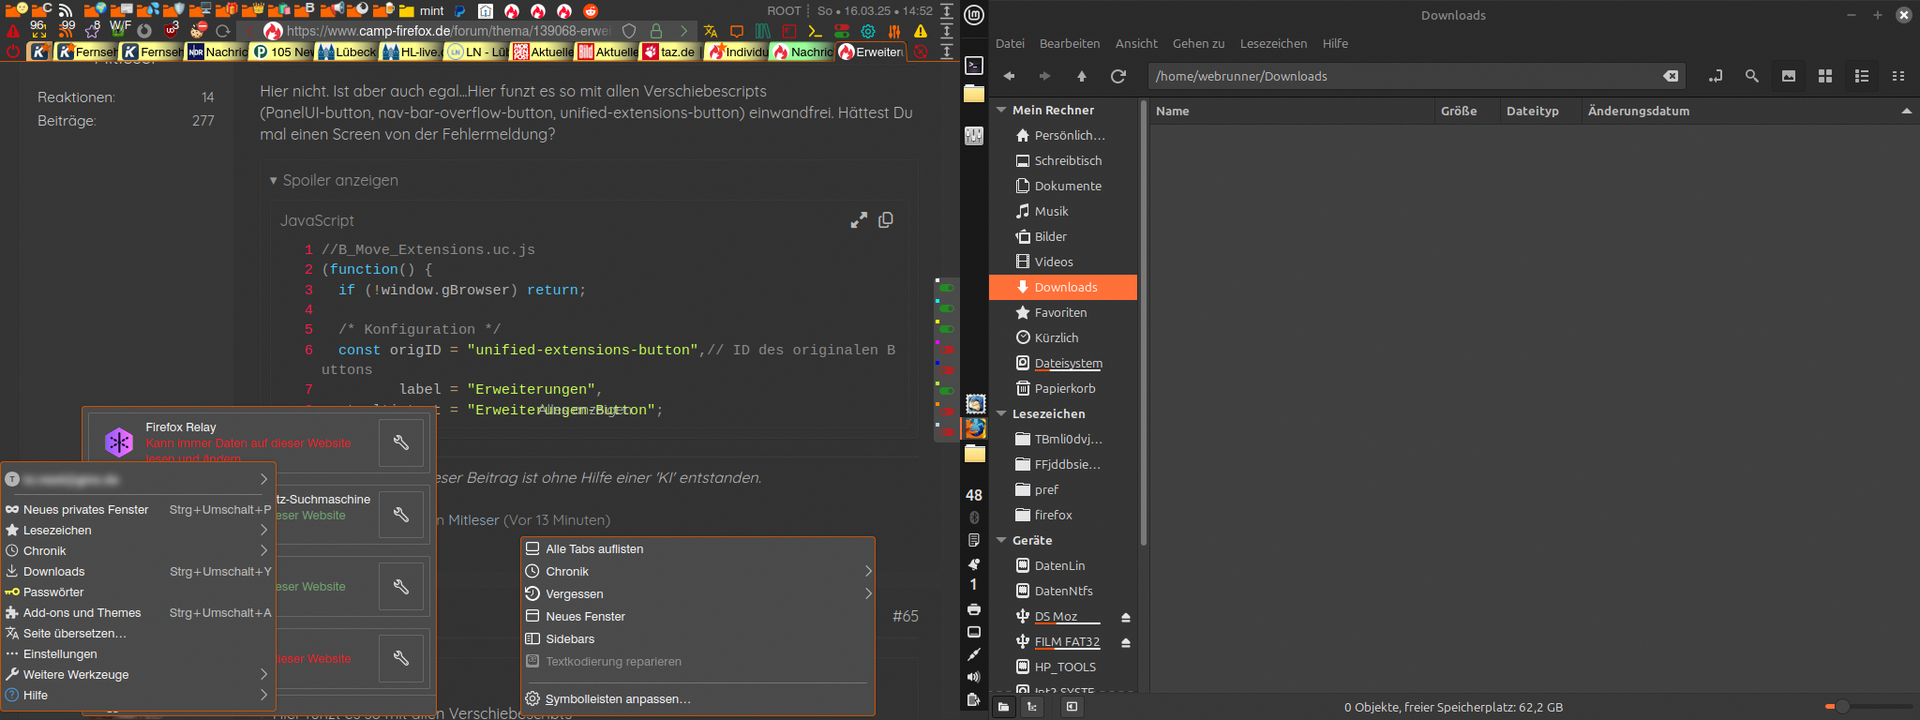Open the Lesezeichen menu in the menu bar
The height and width of the screenshot is (720, 1920).
(x=1272, y=44)
